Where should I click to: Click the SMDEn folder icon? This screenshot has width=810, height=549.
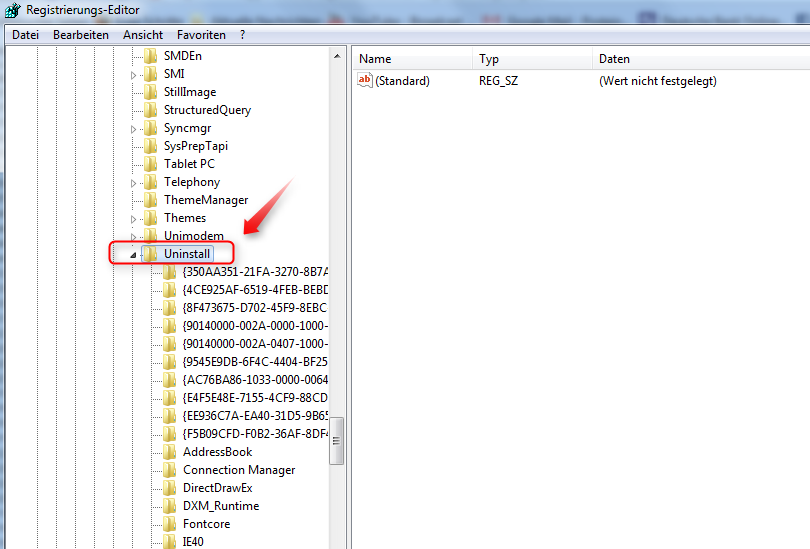(150, 56)
